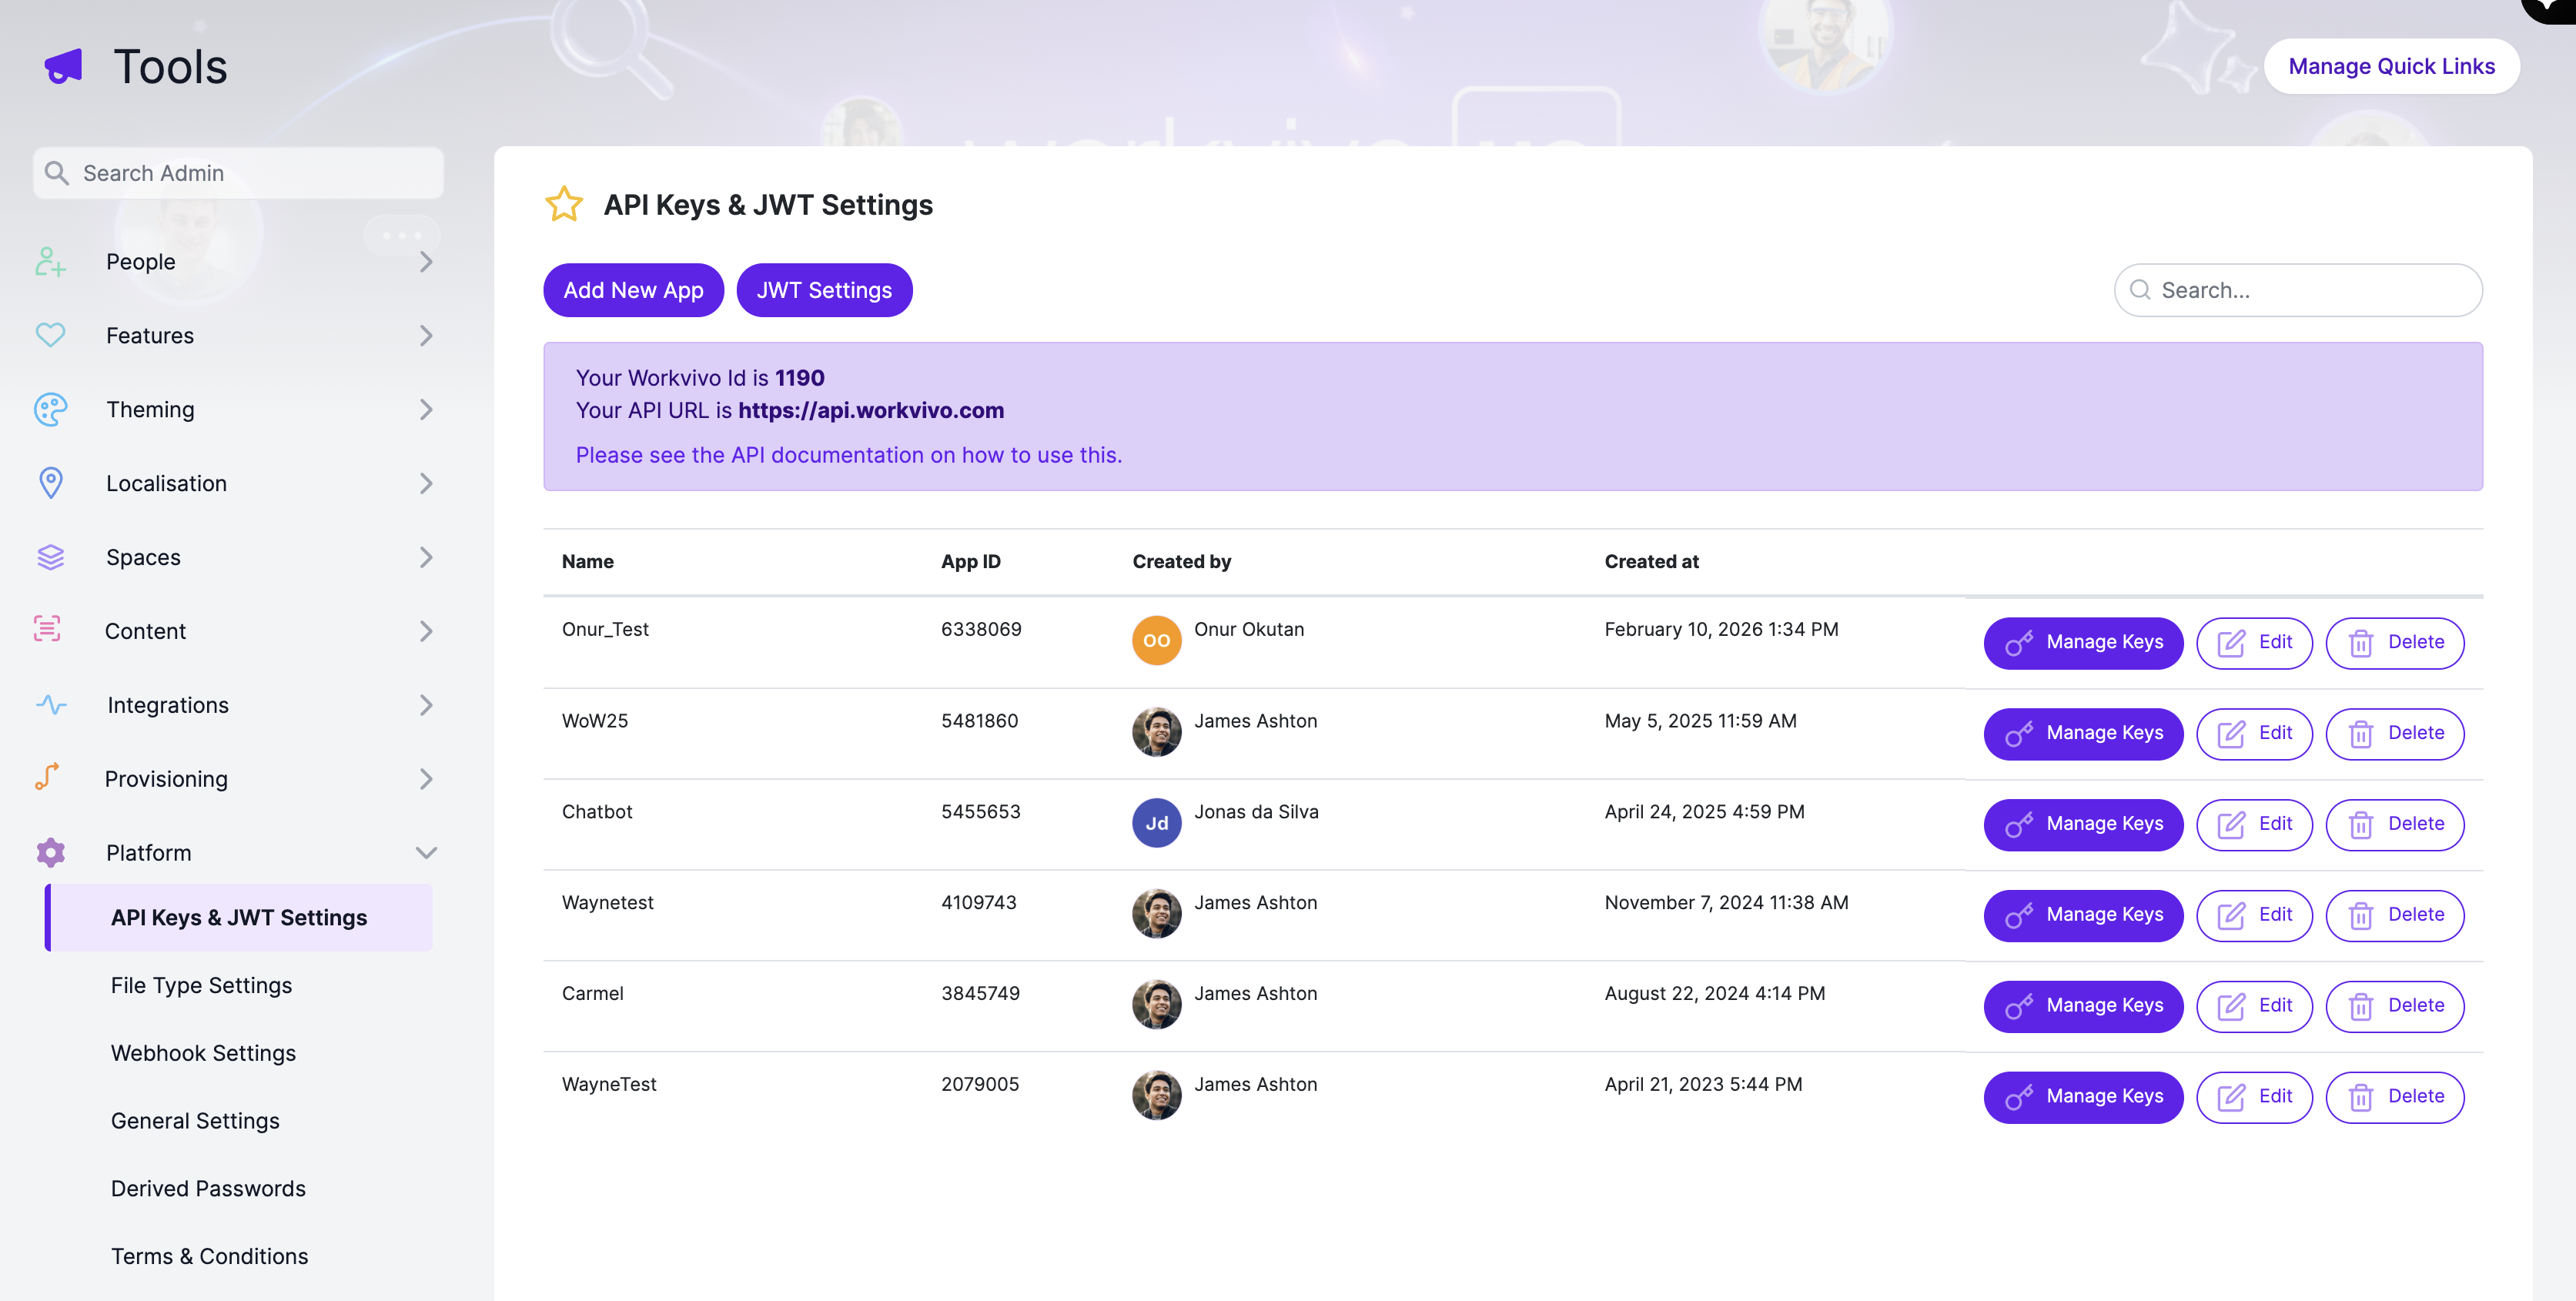Manage Keys for the Chatbot app
Viewport: 2576px width, 1301px height.
(2083, 824)
